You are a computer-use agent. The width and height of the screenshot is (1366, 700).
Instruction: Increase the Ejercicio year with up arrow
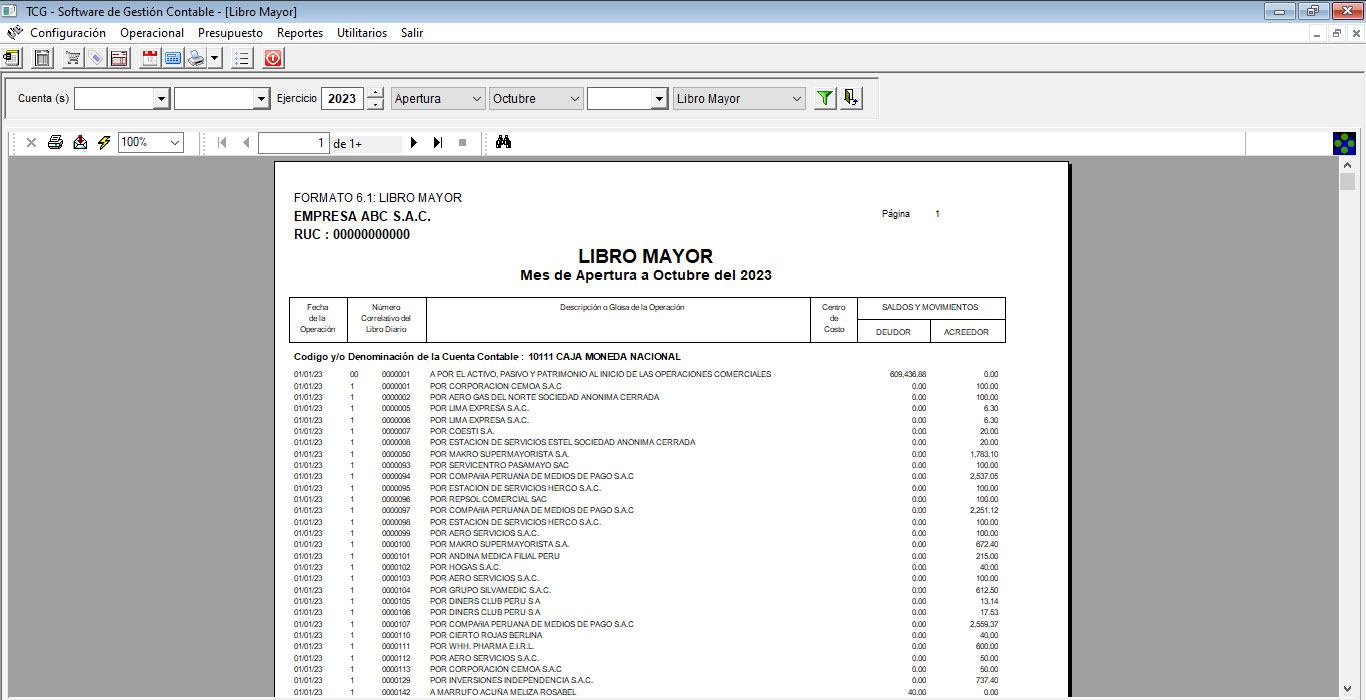point(375,93)
